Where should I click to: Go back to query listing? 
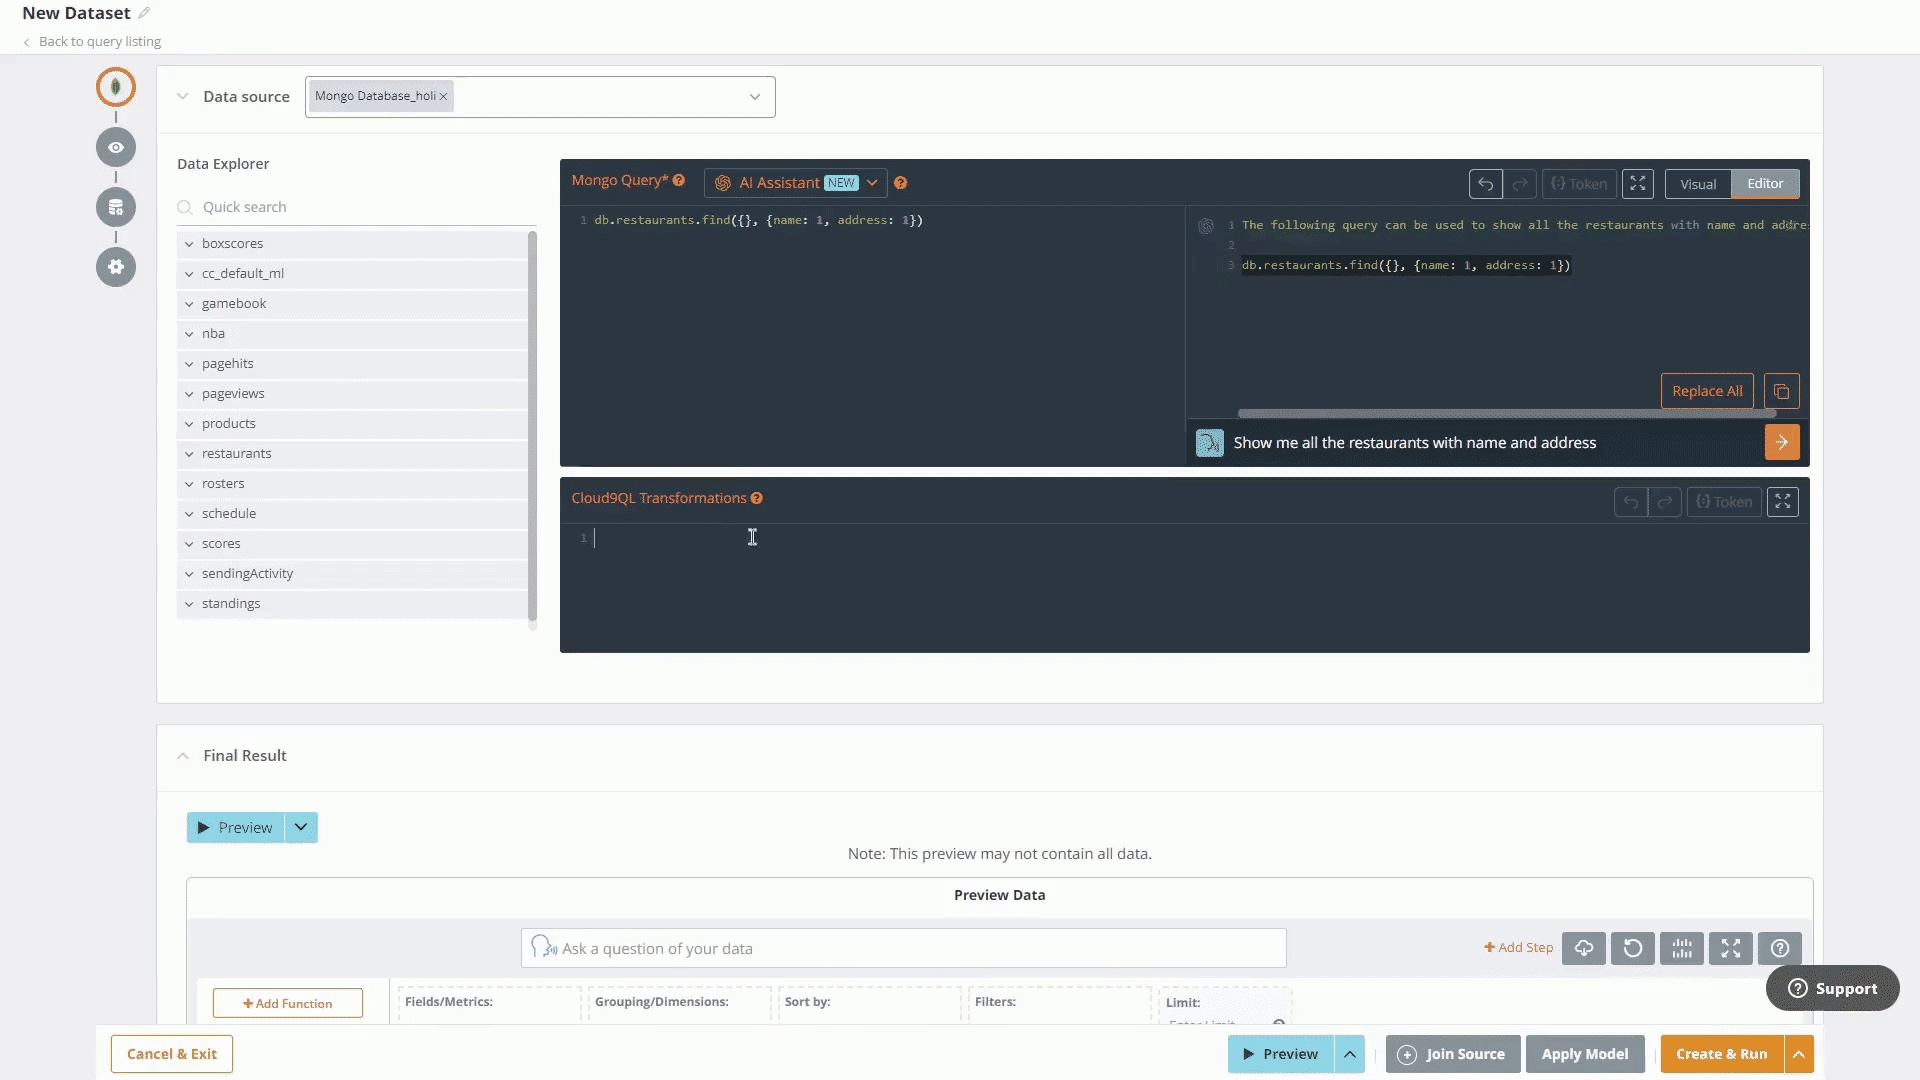tap(99, 42)
